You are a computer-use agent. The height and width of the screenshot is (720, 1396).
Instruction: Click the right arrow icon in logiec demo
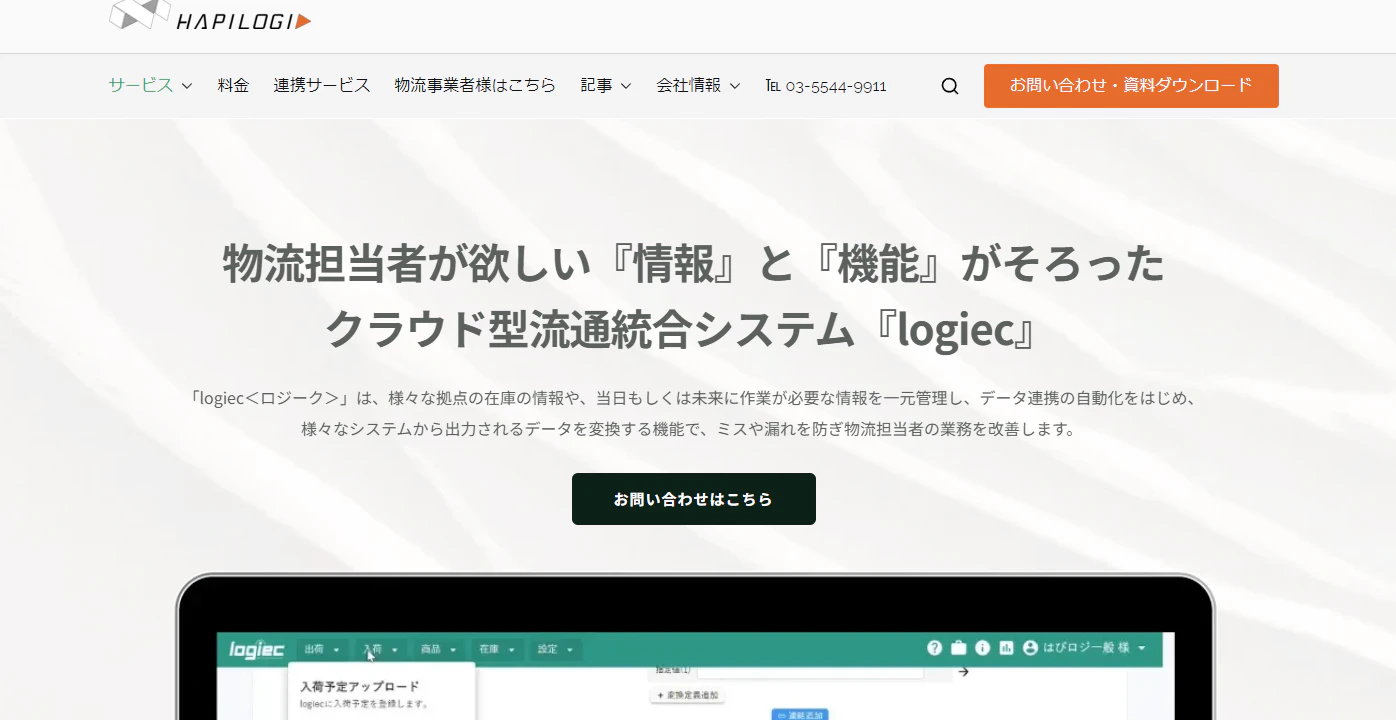(963, 672)
